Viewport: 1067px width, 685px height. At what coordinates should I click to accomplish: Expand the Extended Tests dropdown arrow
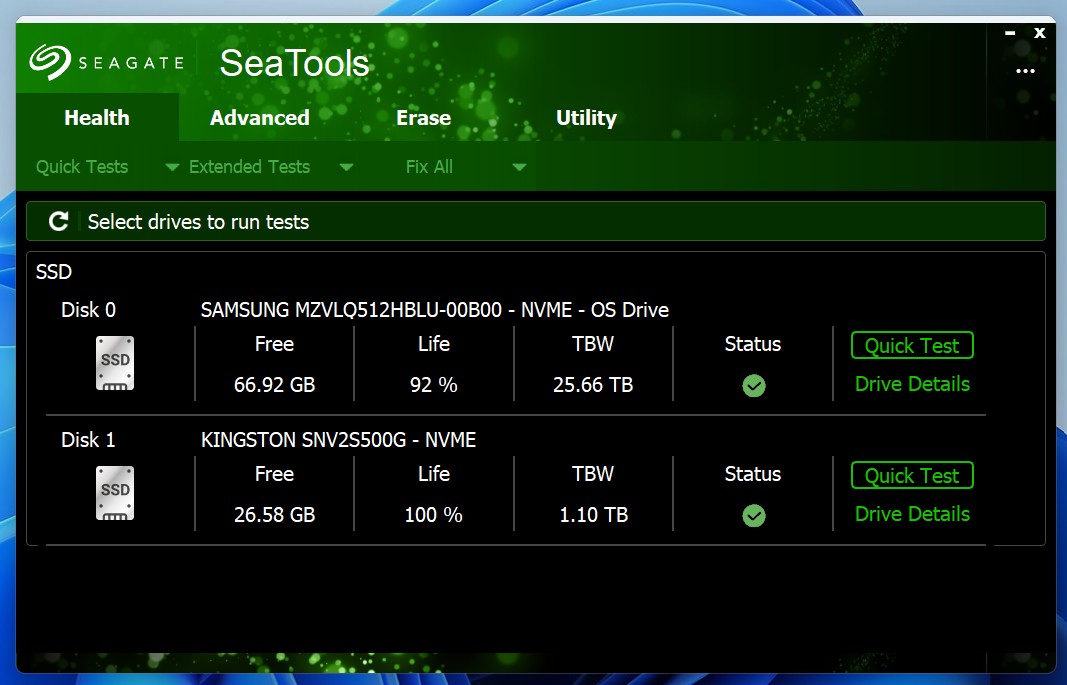(346, 167)
